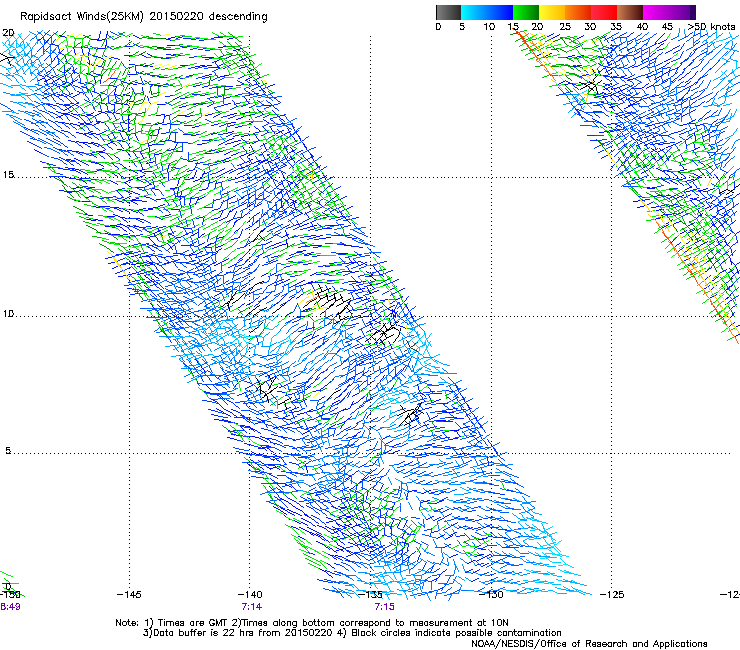The width and height of the screenshot is (740, 650).
Task: Select the yellow 20-25 knots color segment
Action: tap(552, 12)
